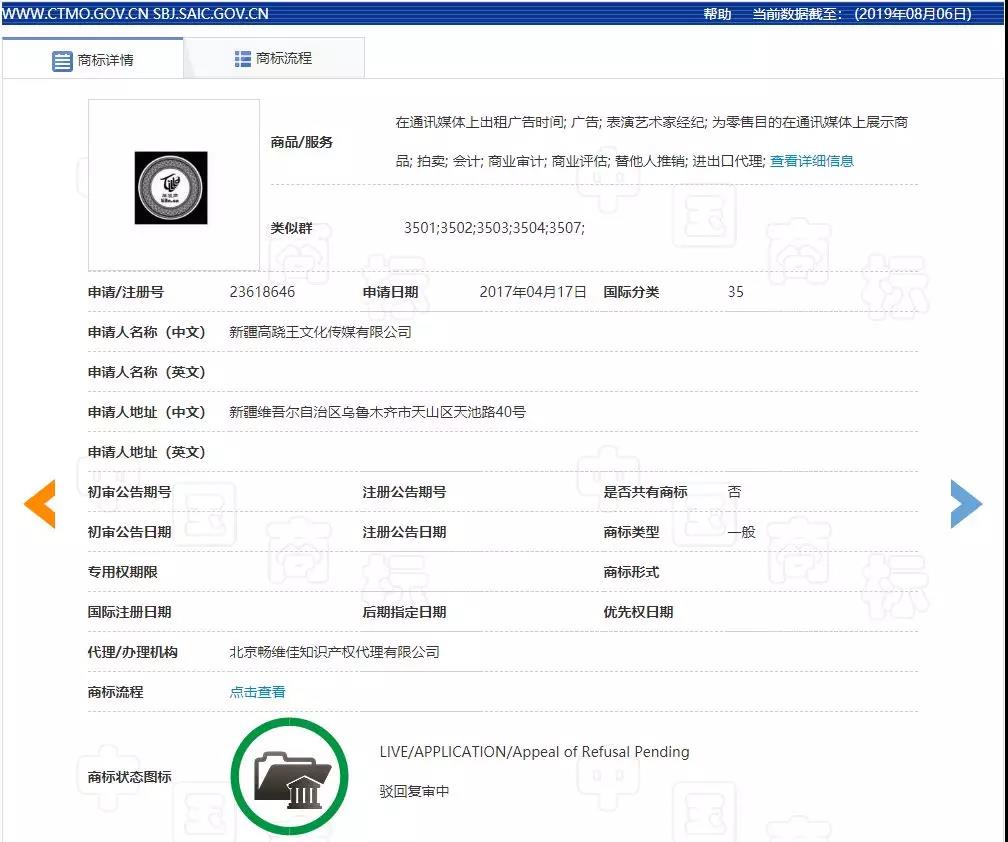This screenshot has width=1008, height=842.
Task: Click the 点击查看 trademark flow link
Action: pos(257,691)
